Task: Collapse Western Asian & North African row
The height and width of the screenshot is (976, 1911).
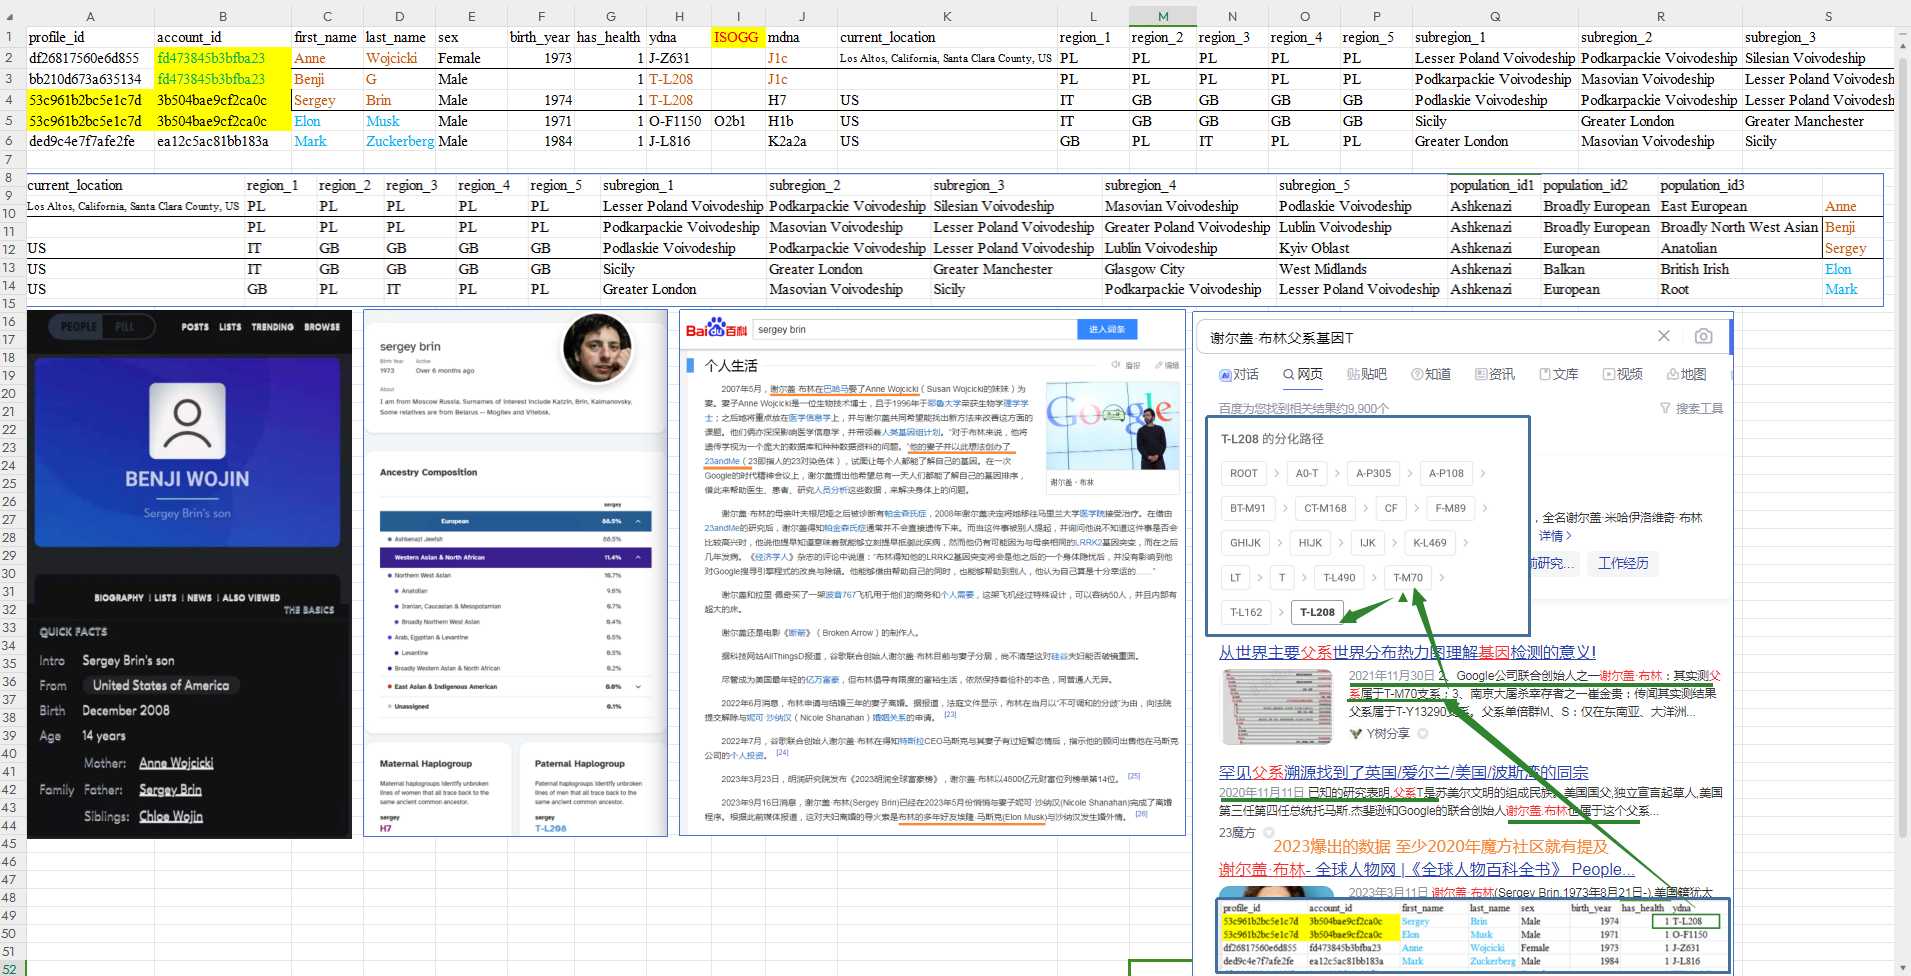Action: click(x=638, y=557)
